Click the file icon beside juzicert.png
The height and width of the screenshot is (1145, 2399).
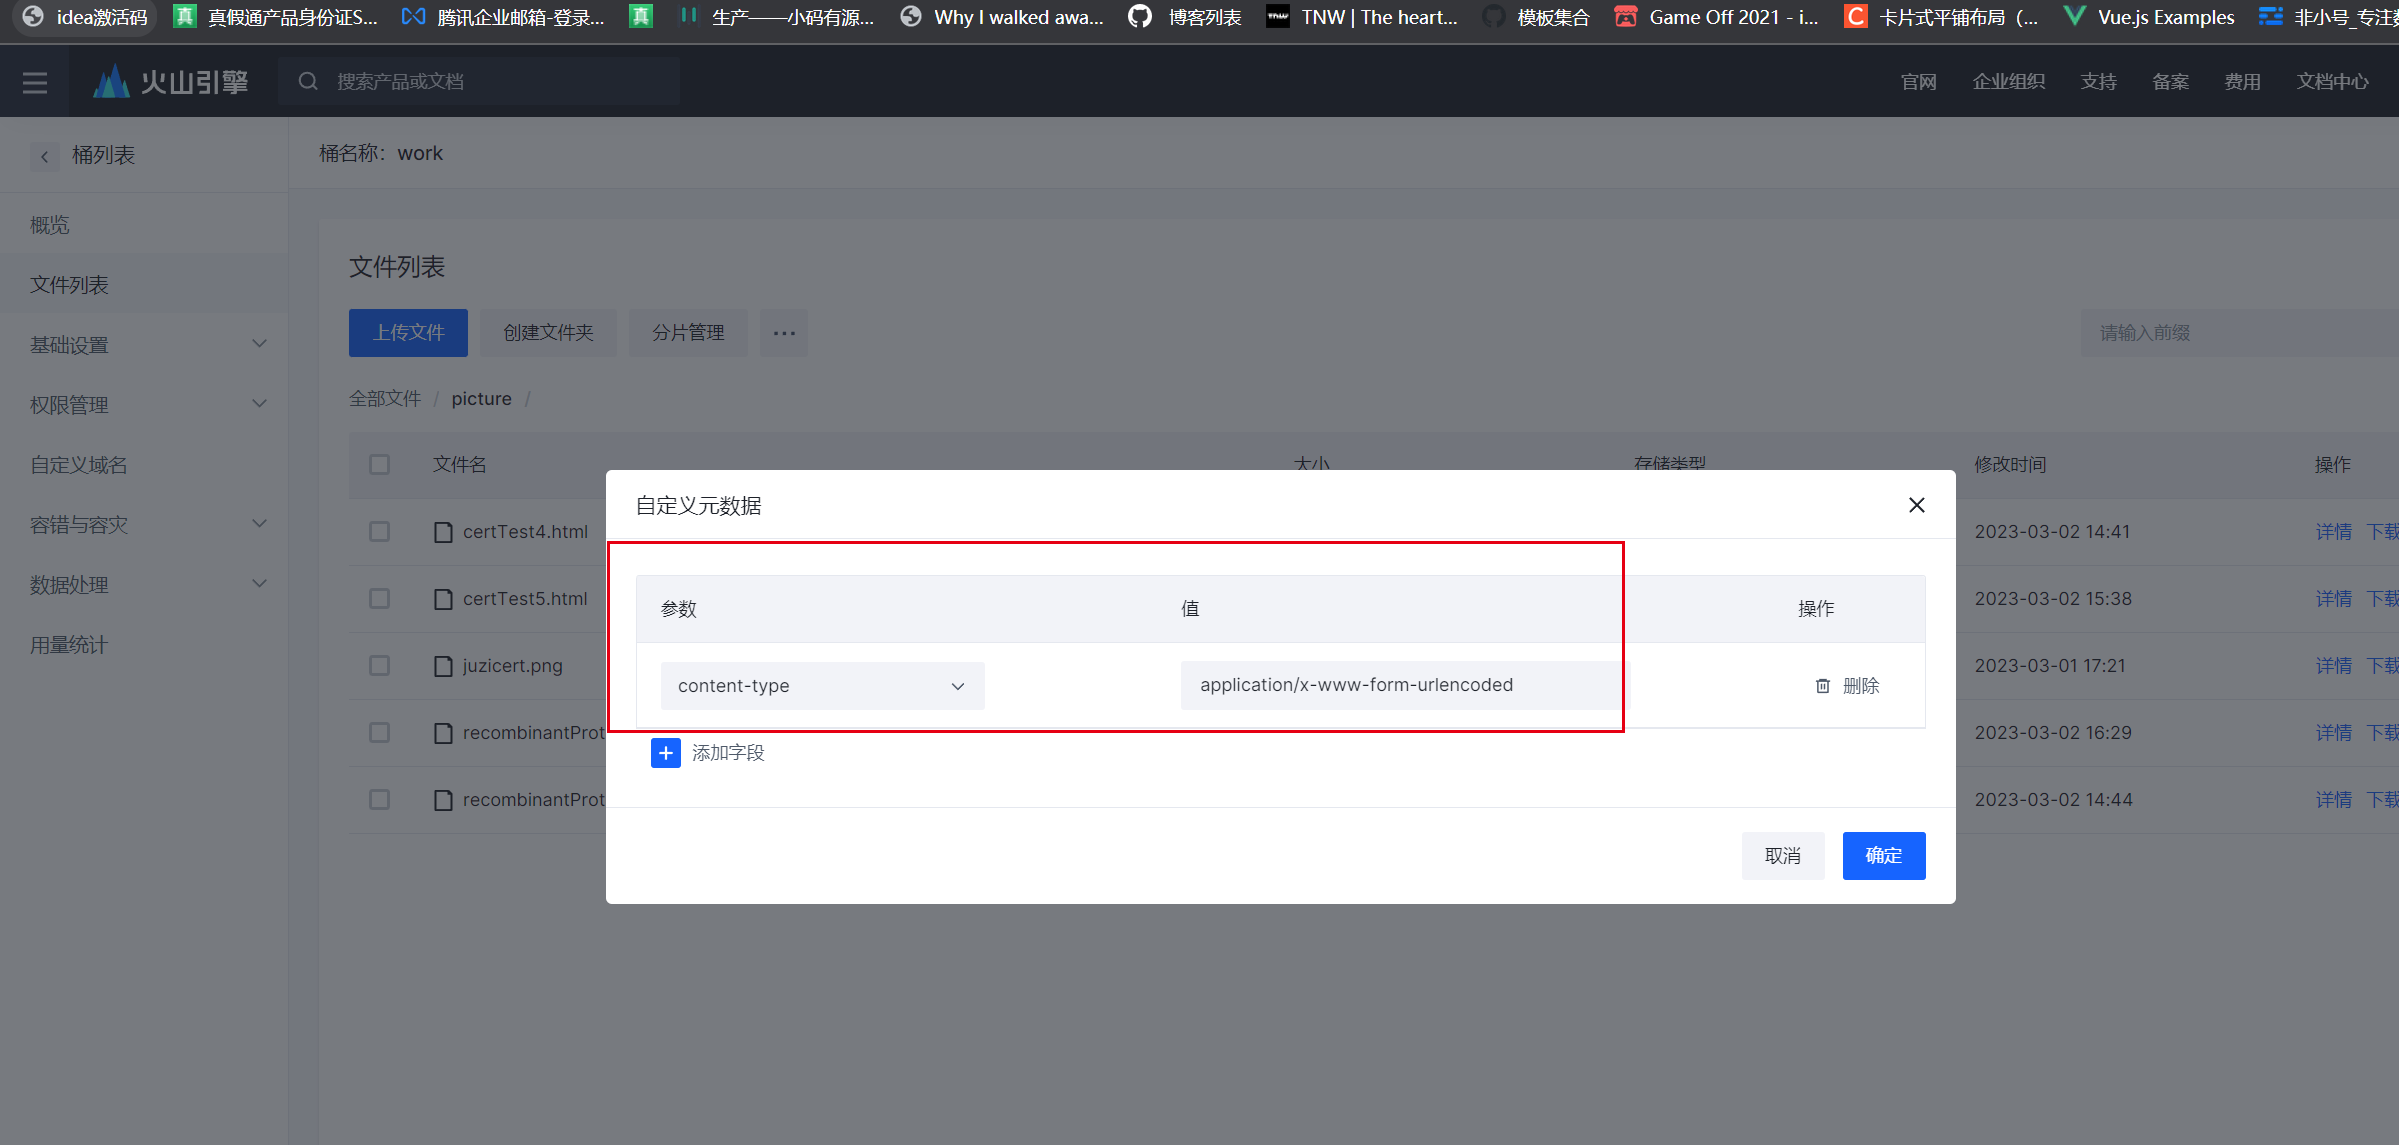443,665
